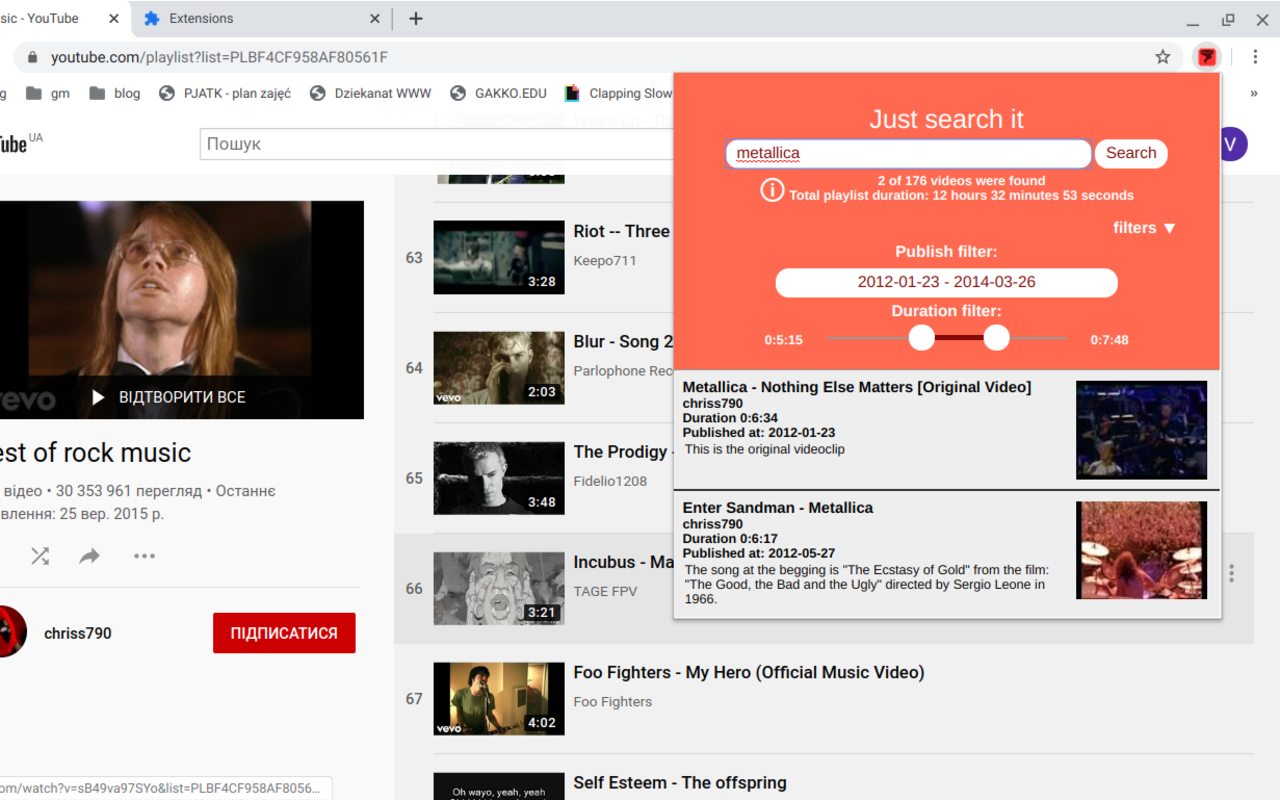
Task: Open Clapping Slow bookmark
Action: pyautogui.click(x=620, y=93)
